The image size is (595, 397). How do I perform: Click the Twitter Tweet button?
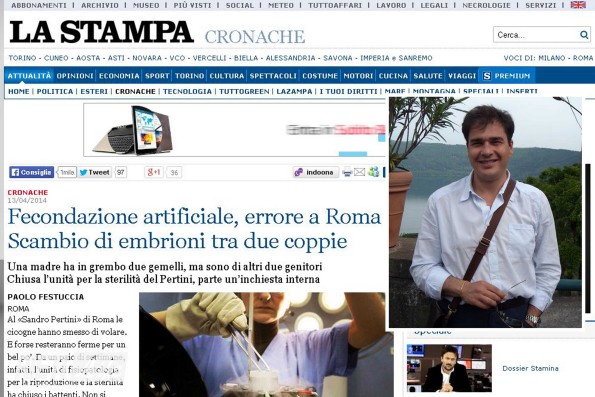tap(95, 172)
